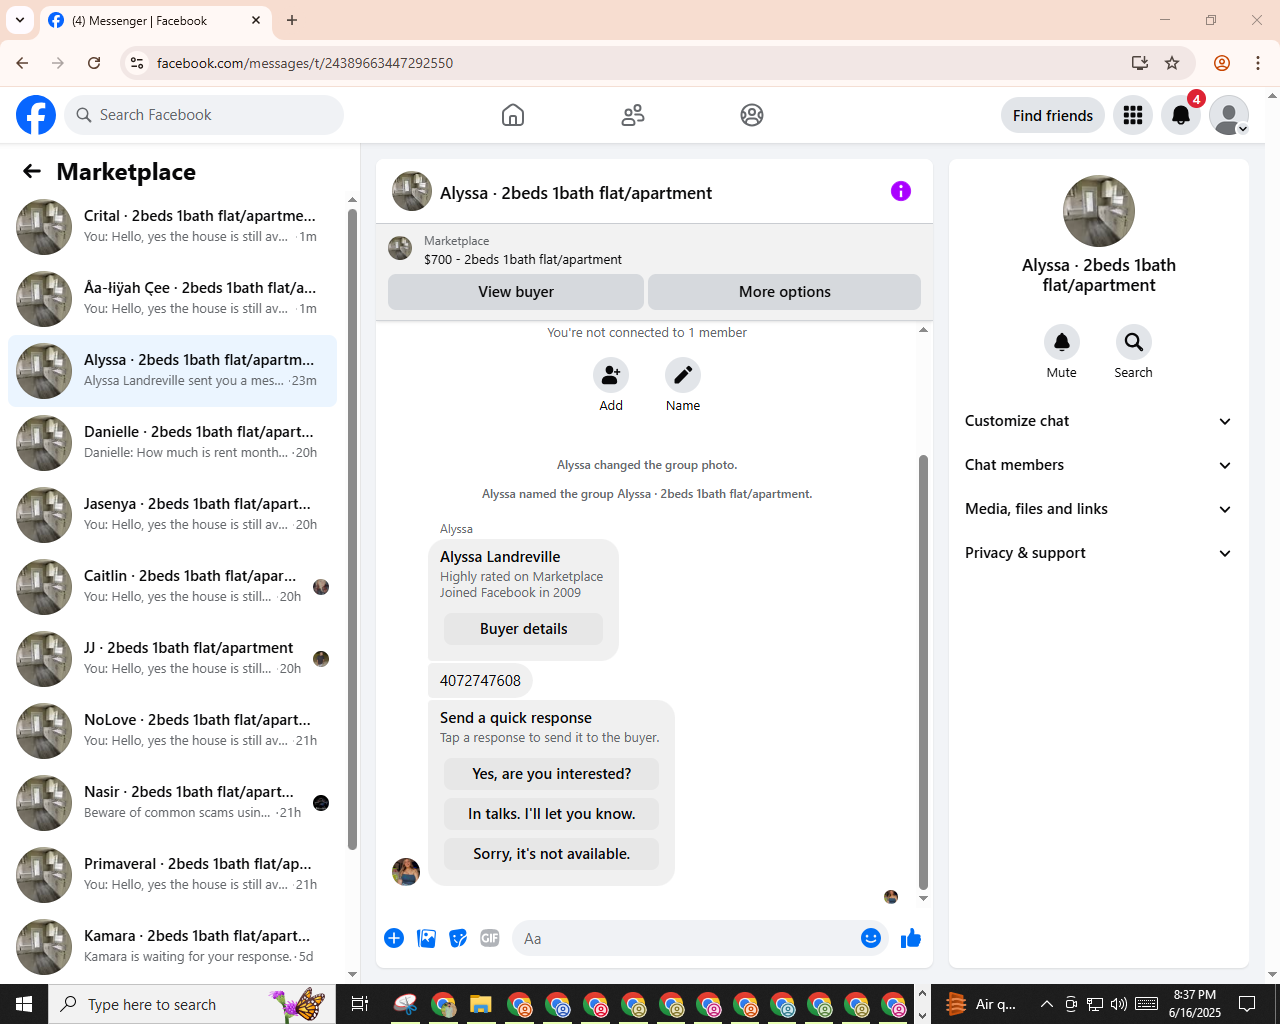Send quick reply Yes, are you interested?
Viewport: 1280px width, 1024px height.
(x=552, y=774)
